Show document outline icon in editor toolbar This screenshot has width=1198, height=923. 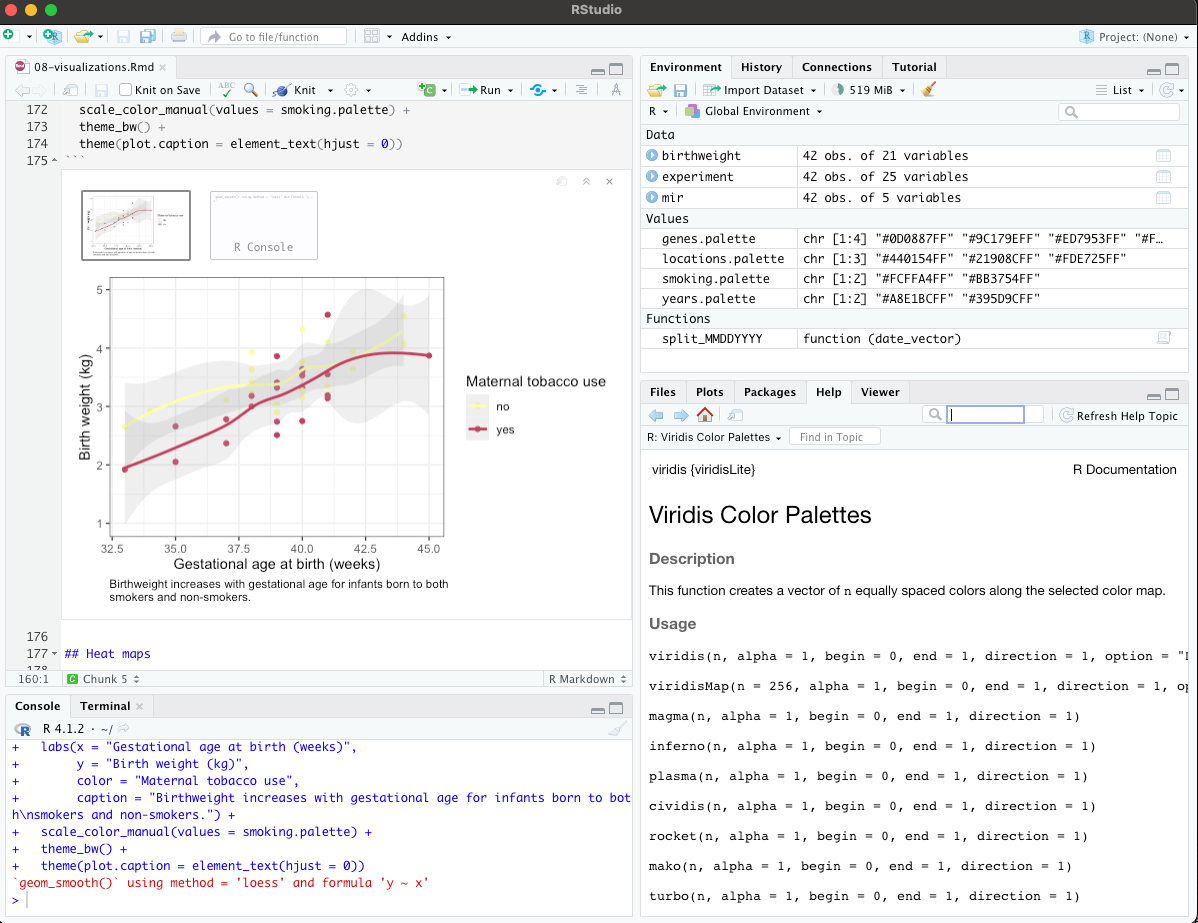581,89
